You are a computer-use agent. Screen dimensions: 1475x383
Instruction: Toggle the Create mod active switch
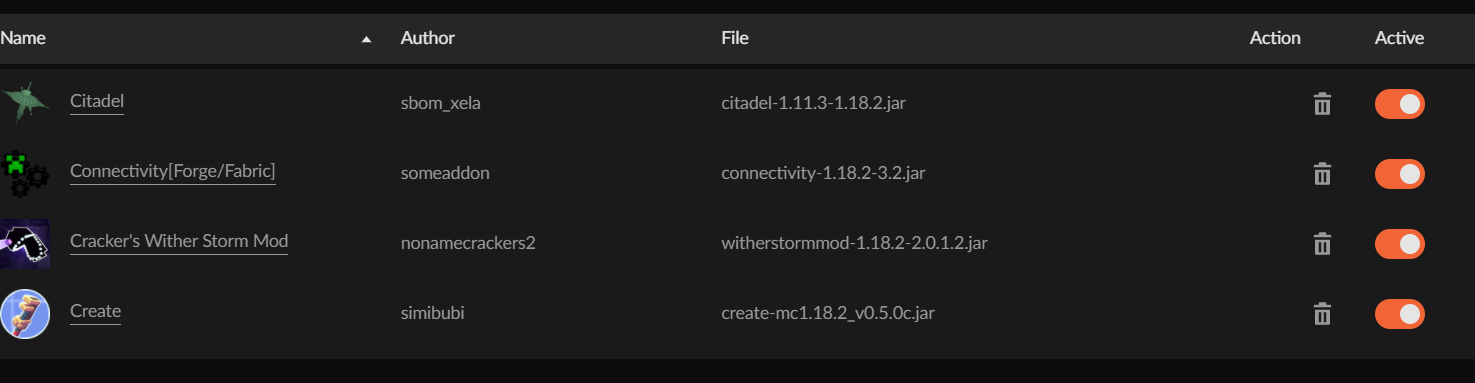pos(1399,314)
